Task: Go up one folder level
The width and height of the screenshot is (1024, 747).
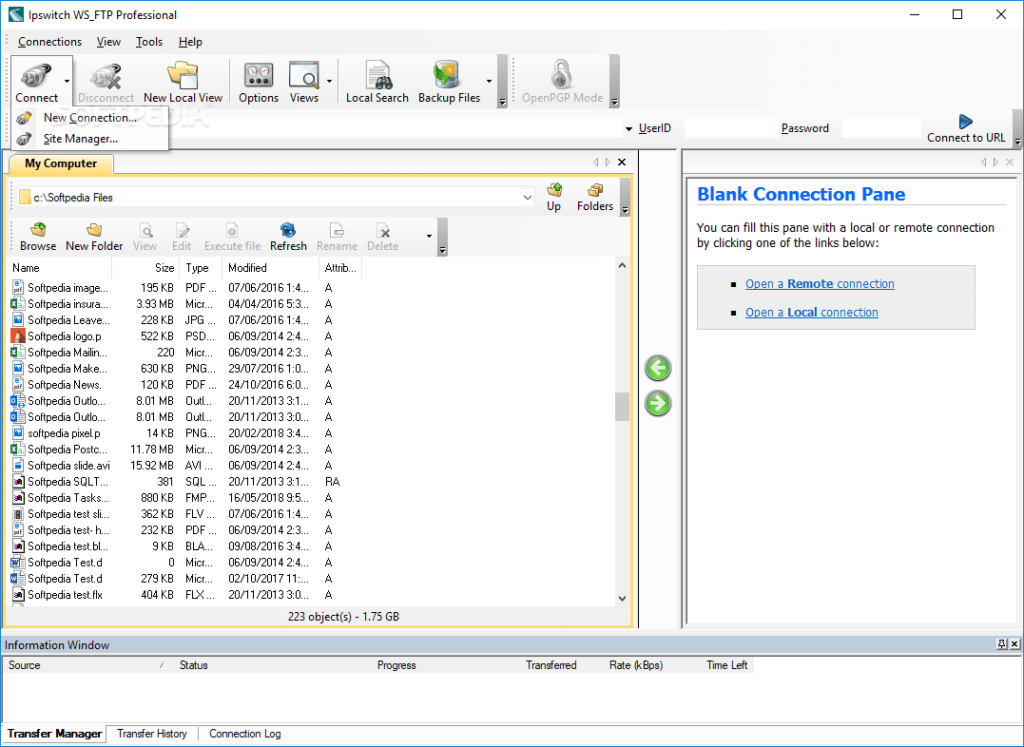Action: coord(553,196)
